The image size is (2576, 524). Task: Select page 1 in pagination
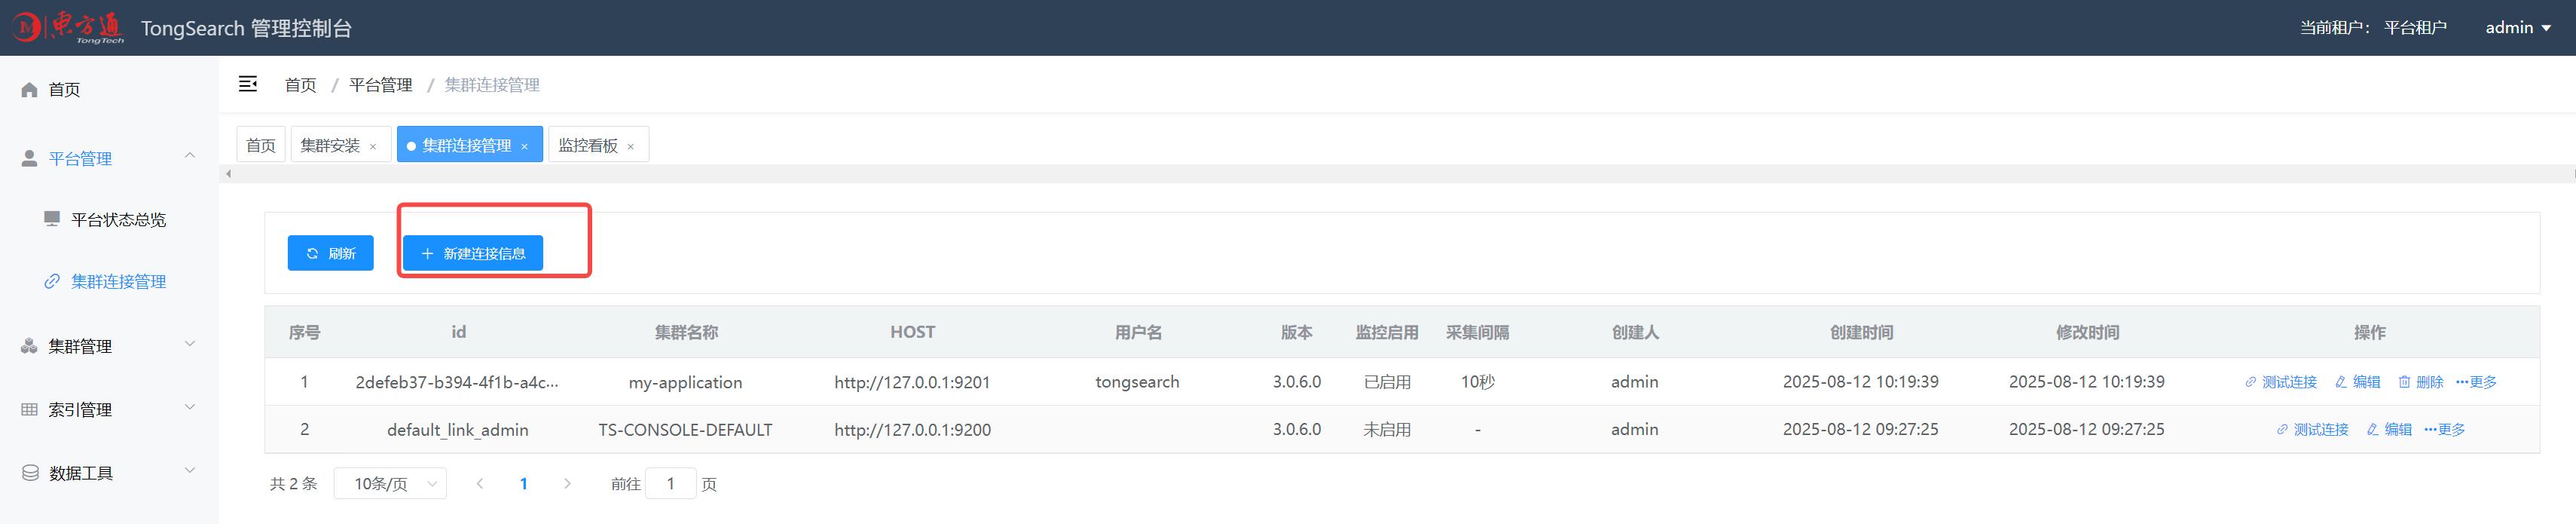[x=523, y=484]
